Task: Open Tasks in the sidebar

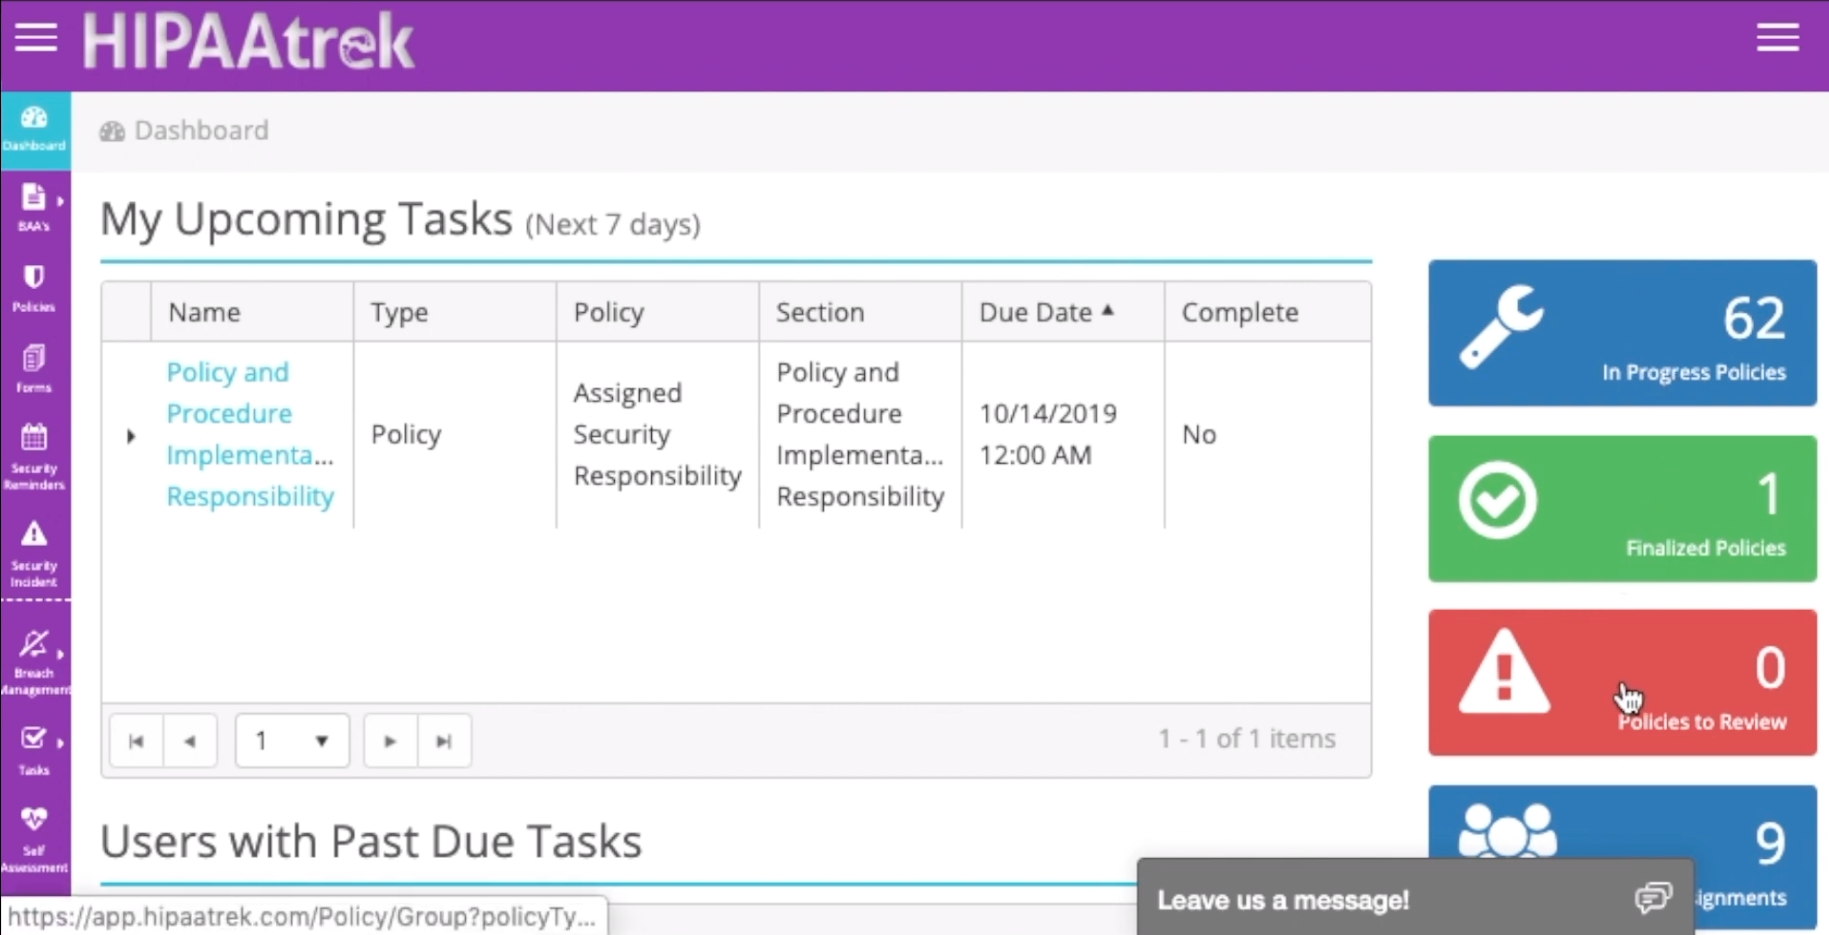Action: pyautogui.click(x=34, y=750)
